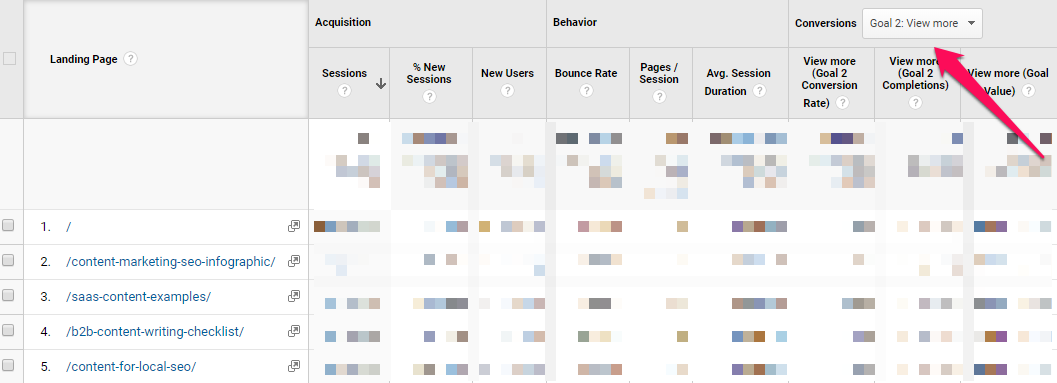This screenshot has height=383, width=1057.
Task: Open help icon under Bounce Rate
Action: tap(586, 90)
